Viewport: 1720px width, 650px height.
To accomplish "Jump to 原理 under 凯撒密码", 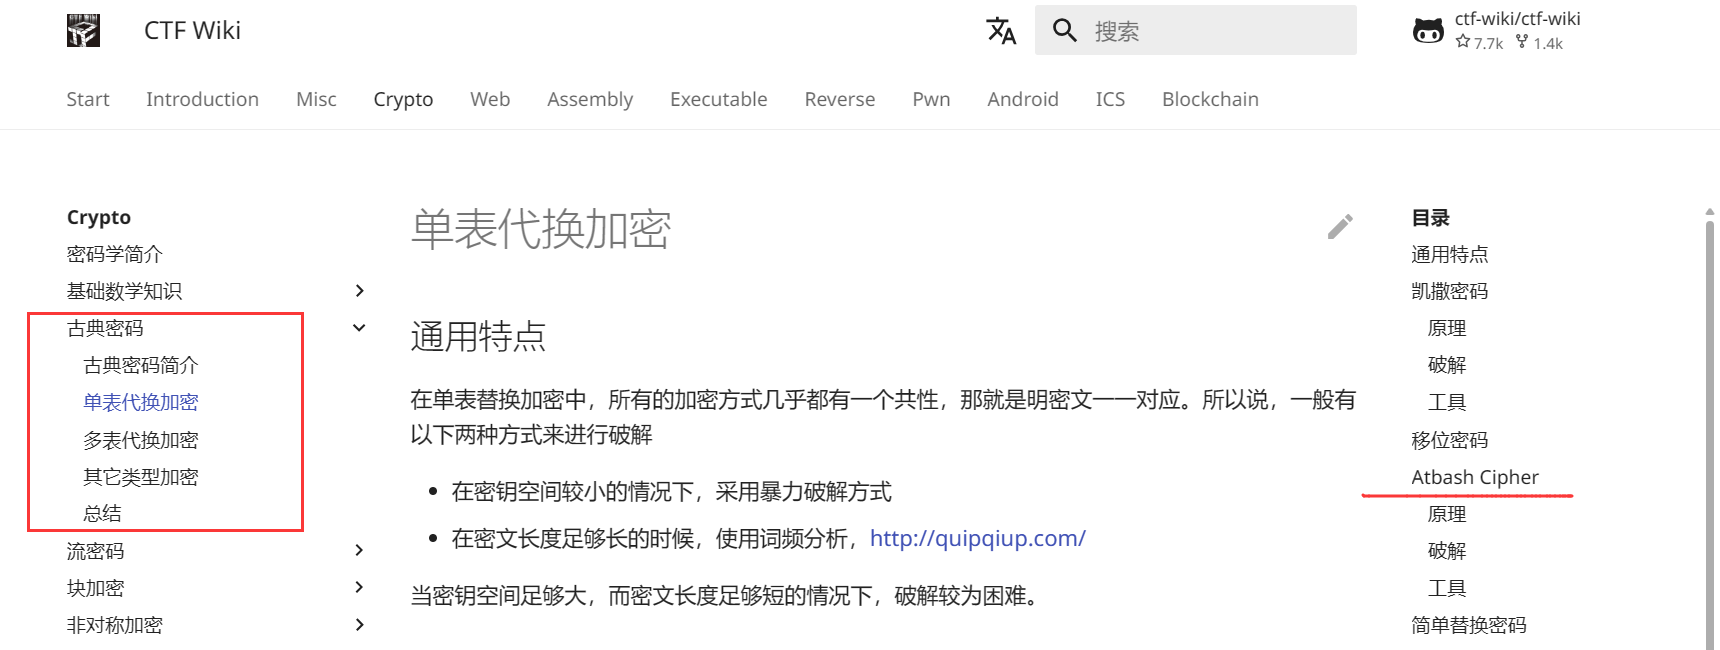I will (x=1447, y=328).
